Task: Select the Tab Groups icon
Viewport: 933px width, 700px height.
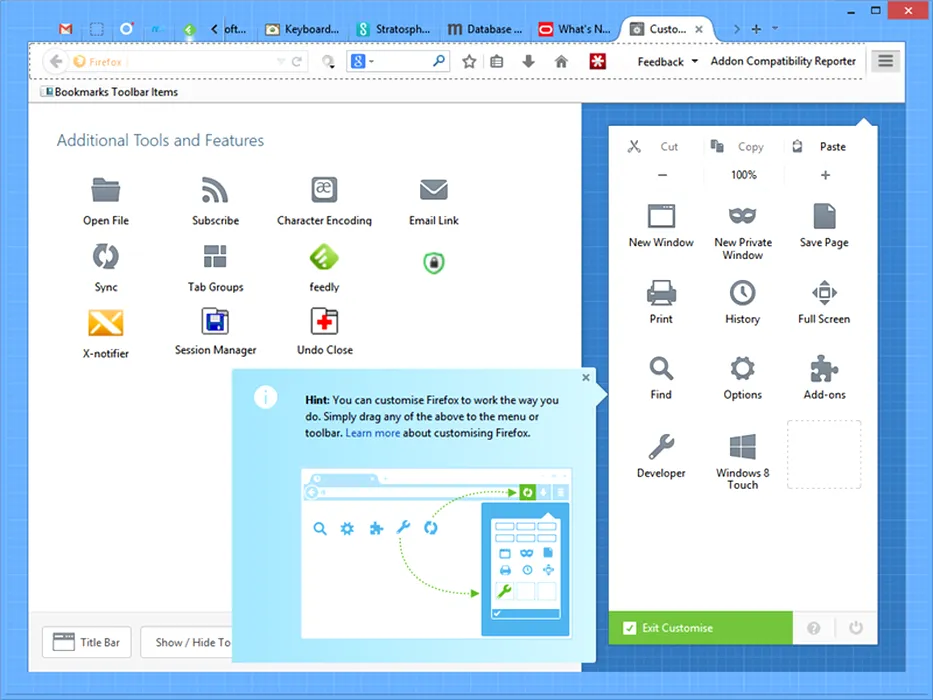Action: tap(215, 257)
